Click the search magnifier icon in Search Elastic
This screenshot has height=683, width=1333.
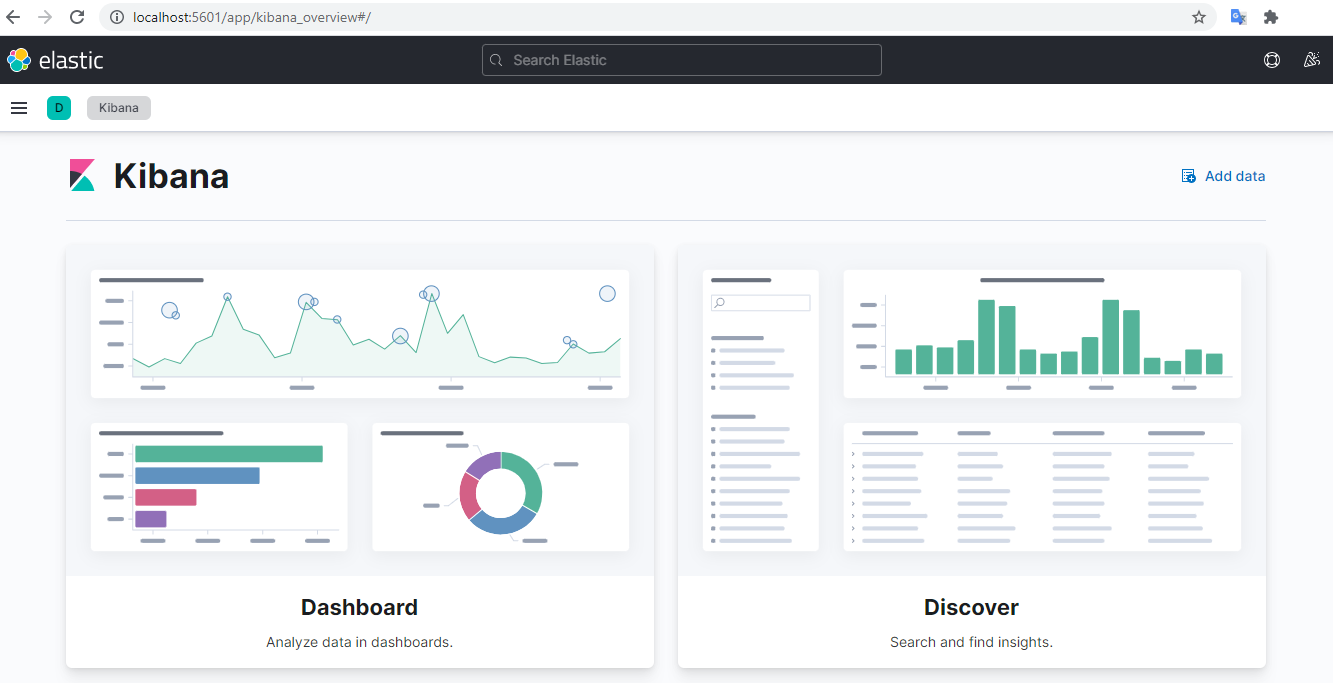(x=497, y=60)
